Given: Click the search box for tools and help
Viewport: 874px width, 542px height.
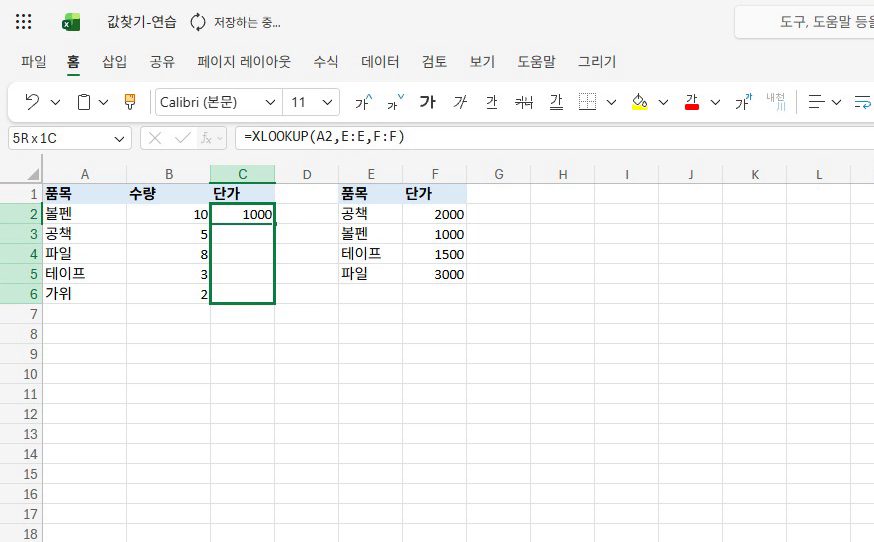Looking at the screenshot, I should [804, 22].
